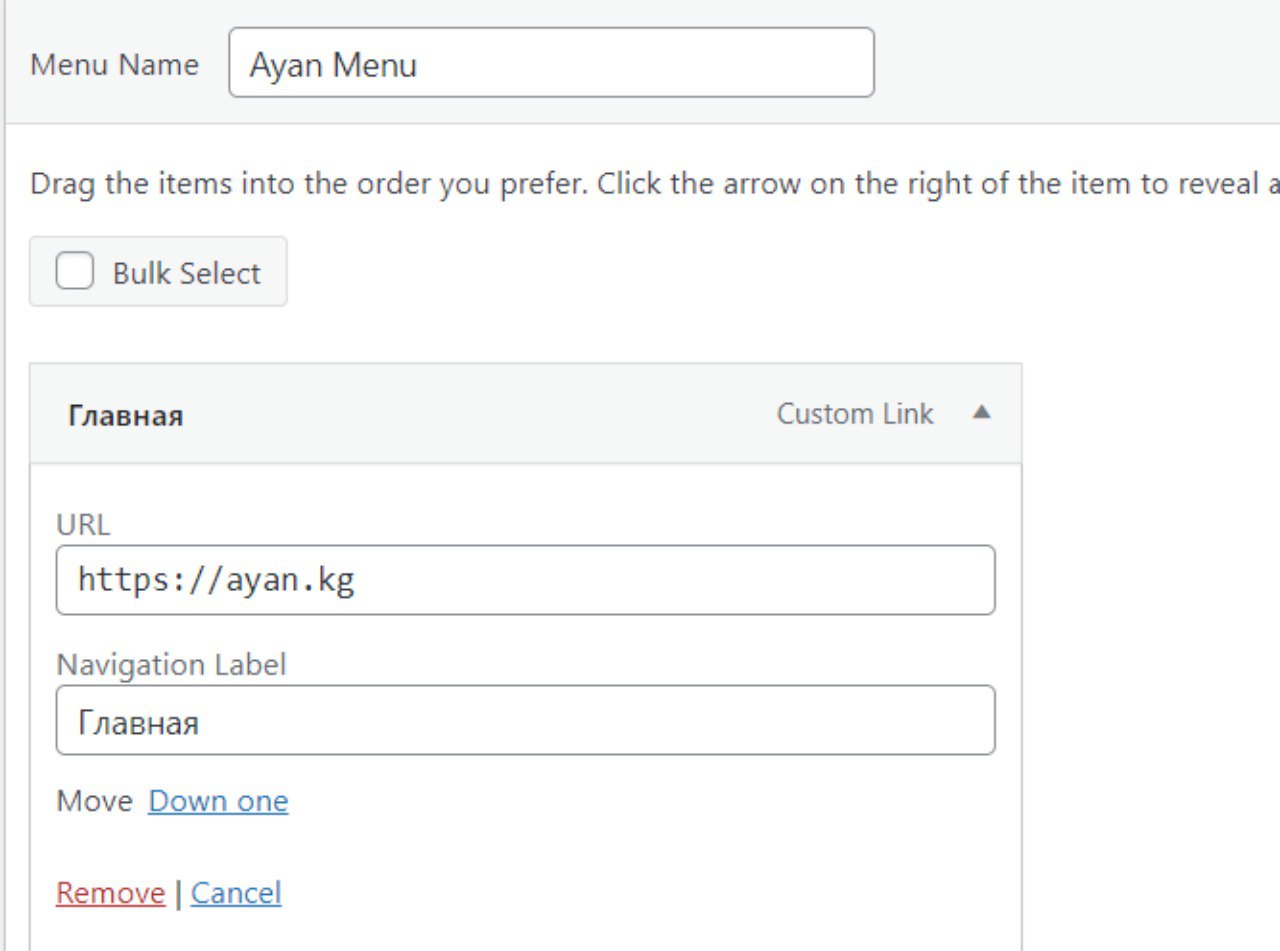Click the bold Главная item title
Image resolution: width=1280 pixels, height=951 pixels.
click(x=125, y=415)
